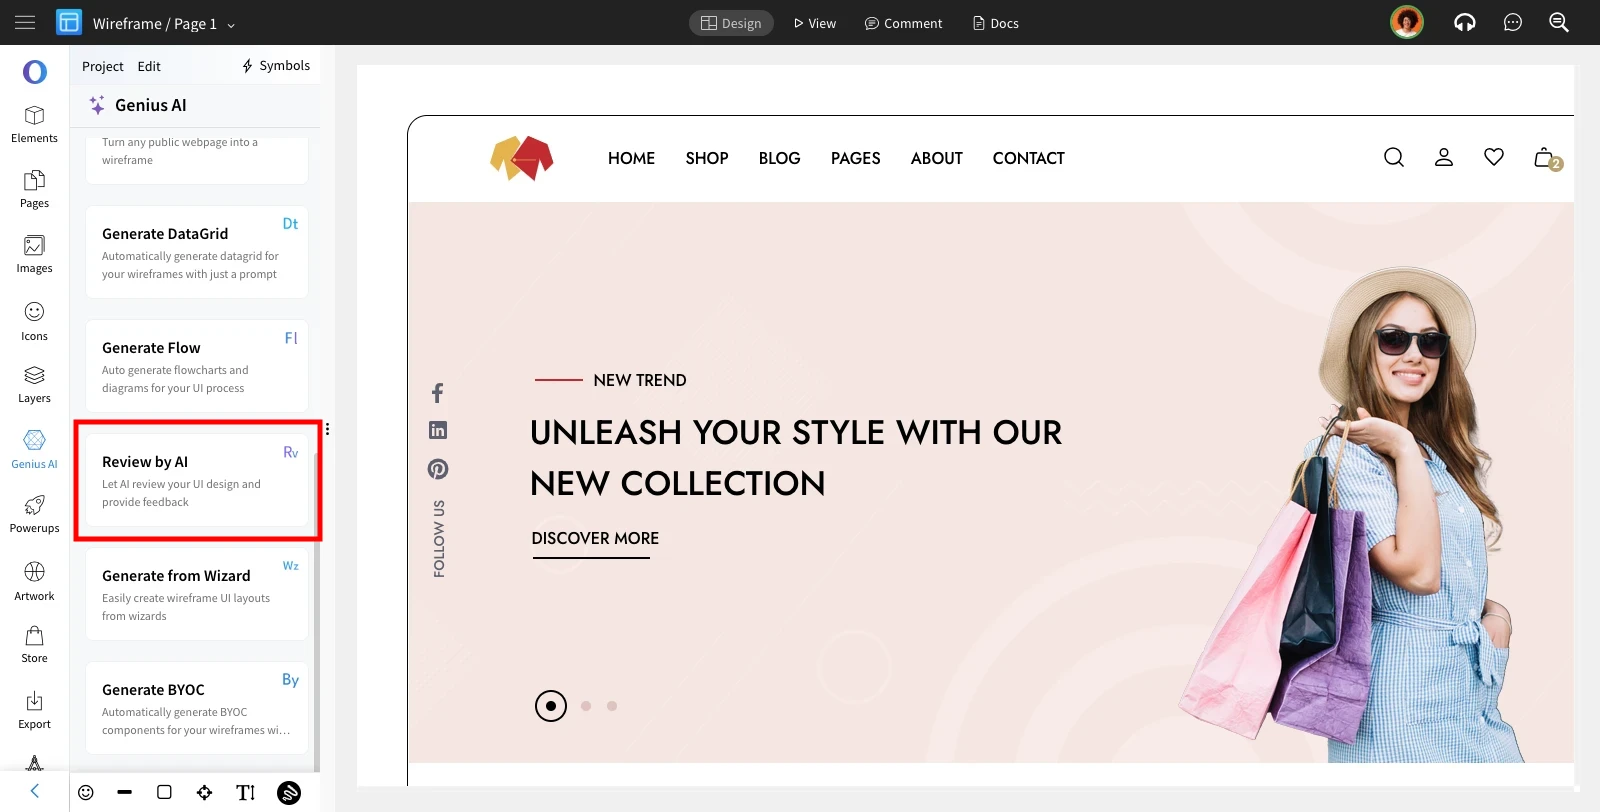Viewport: 1600px width, 812px height.
Task: Open the Artwork panel icon
Action: point(34,571)
